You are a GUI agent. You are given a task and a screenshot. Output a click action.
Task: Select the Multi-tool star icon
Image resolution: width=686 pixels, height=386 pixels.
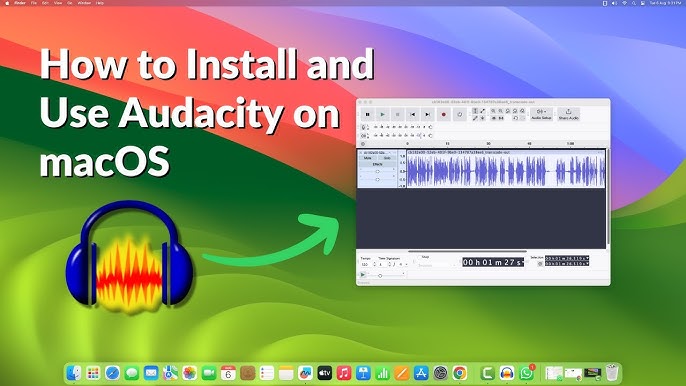tap(483, 118)
